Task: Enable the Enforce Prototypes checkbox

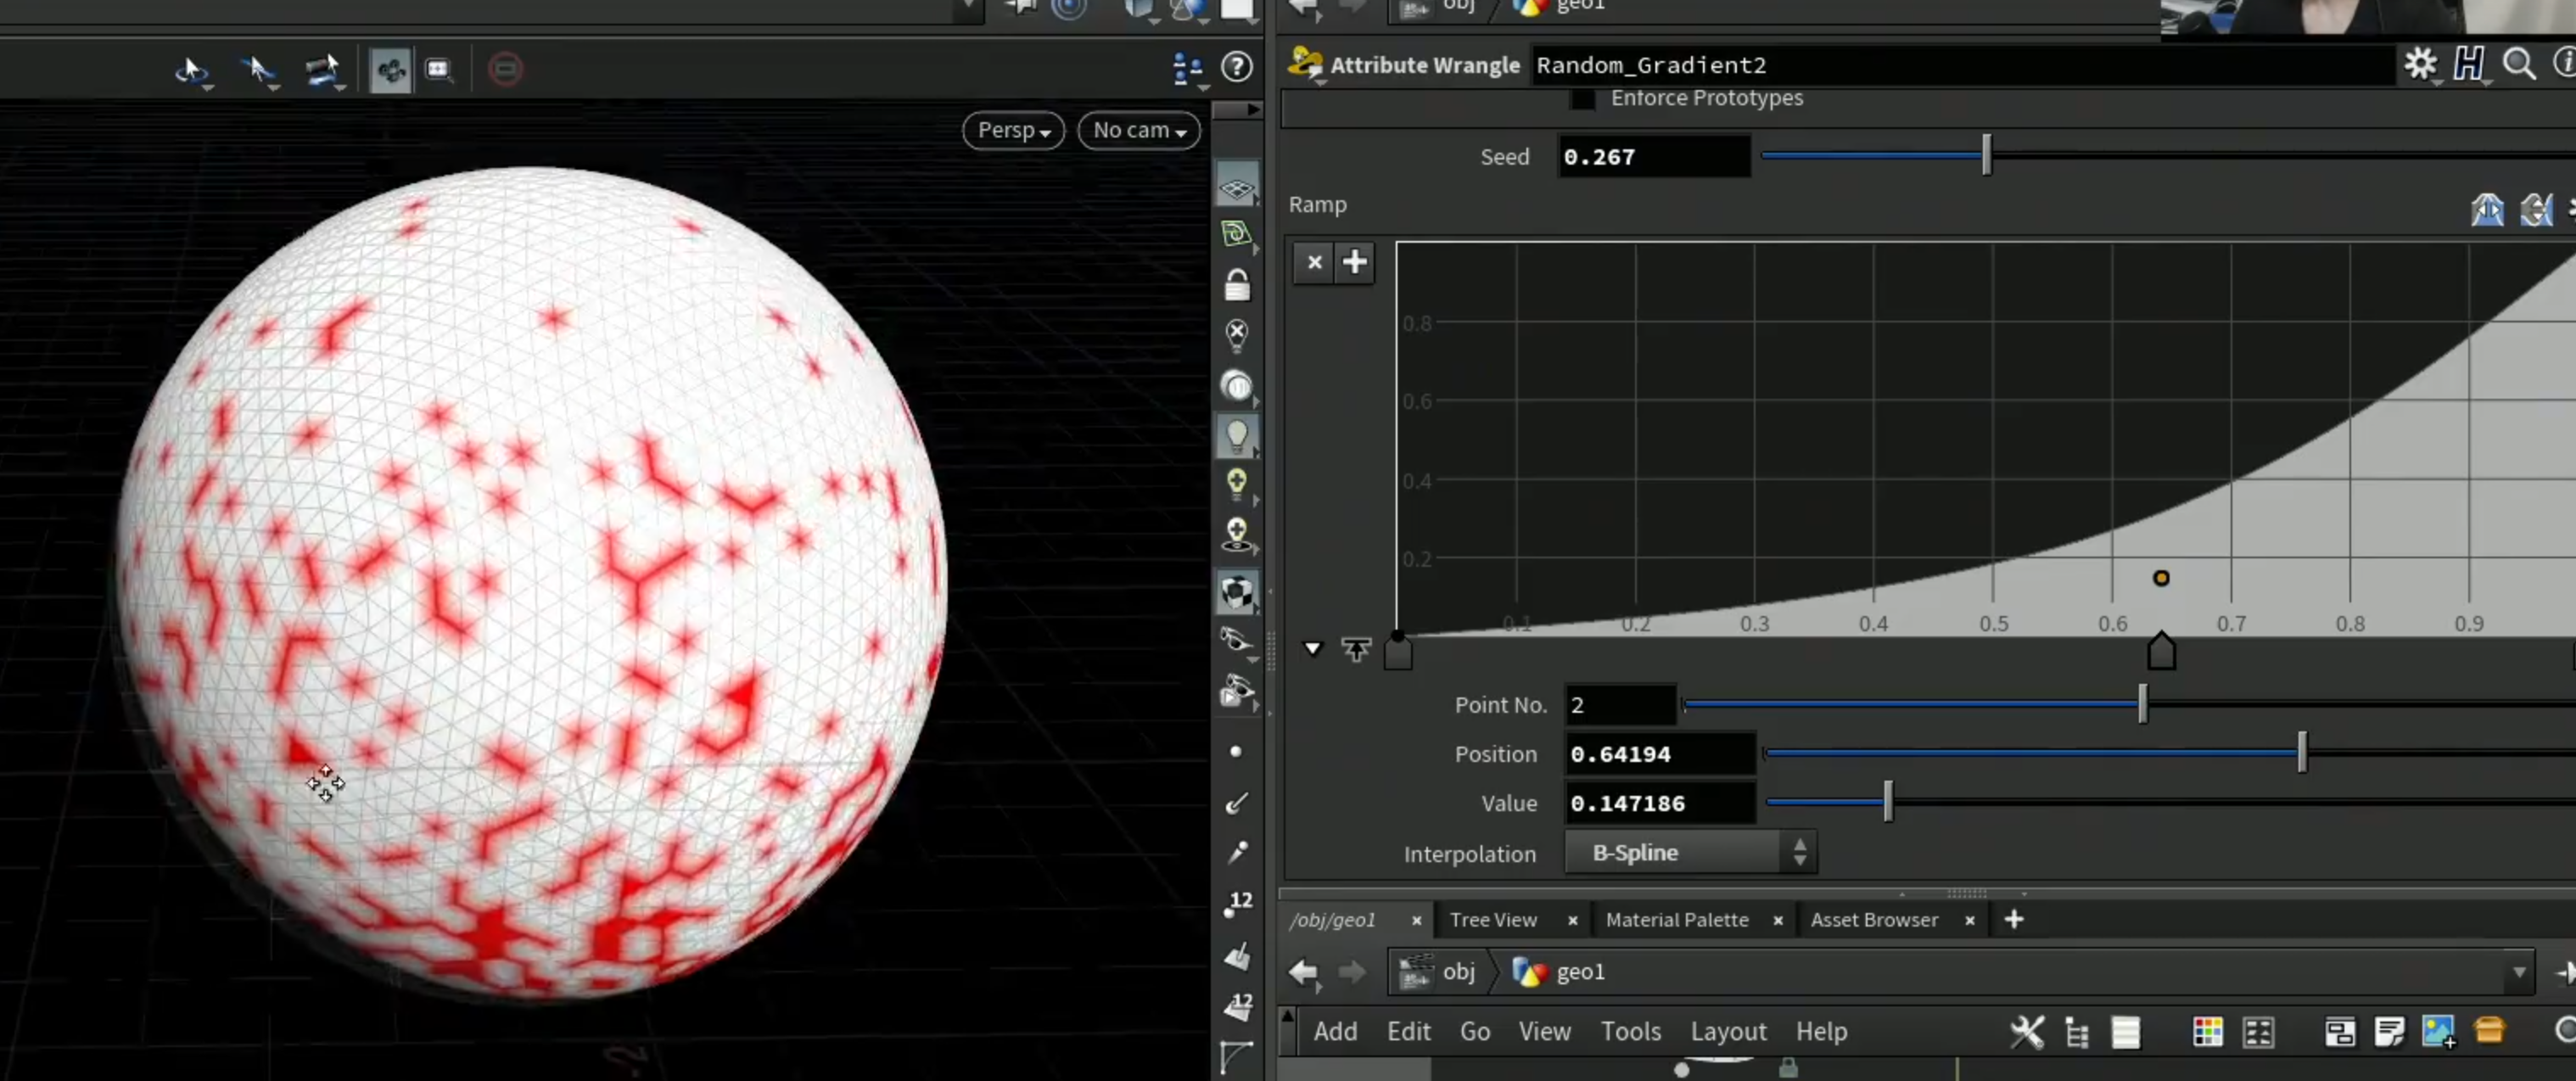Action: coord(1582,98)
